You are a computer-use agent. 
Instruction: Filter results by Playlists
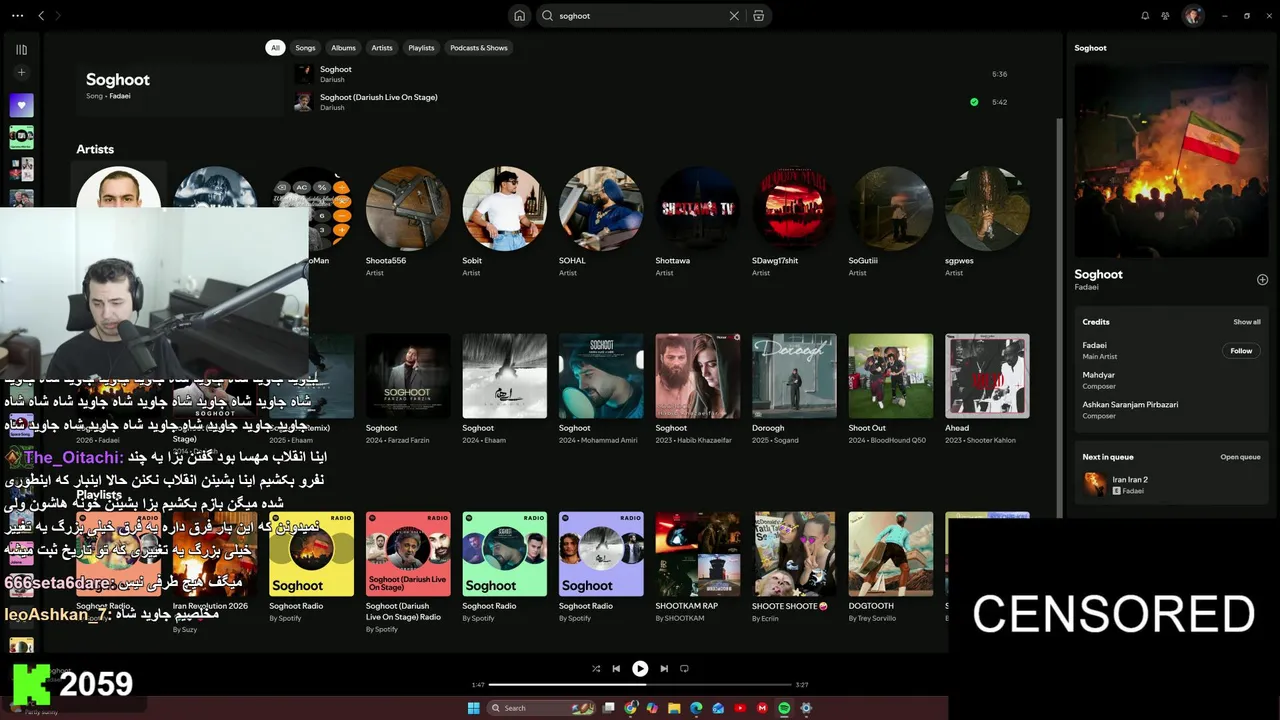point(421,48)
